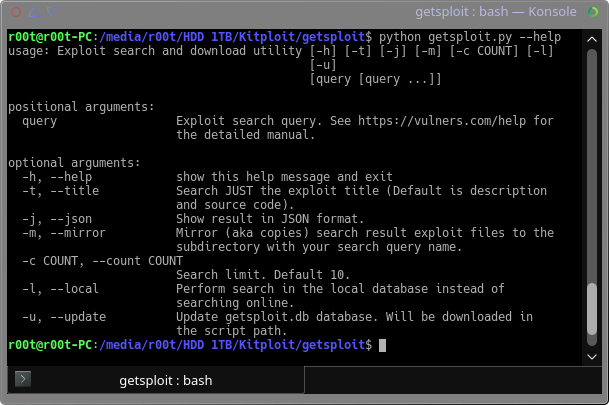Viewport: 609px width, 405px height.
Task: Click the text 'searching online.'
Action: 235,303
